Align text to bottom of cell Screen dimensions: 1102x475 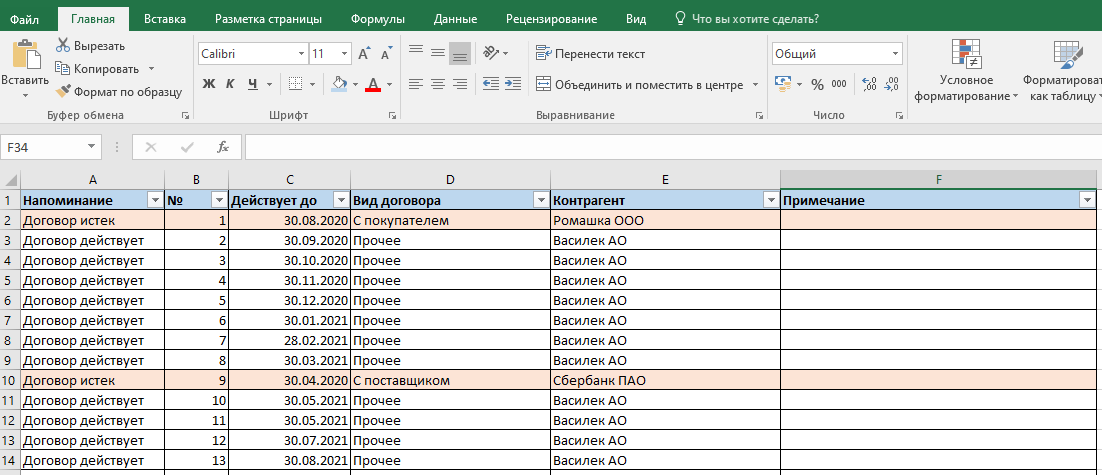pos(460,53)
